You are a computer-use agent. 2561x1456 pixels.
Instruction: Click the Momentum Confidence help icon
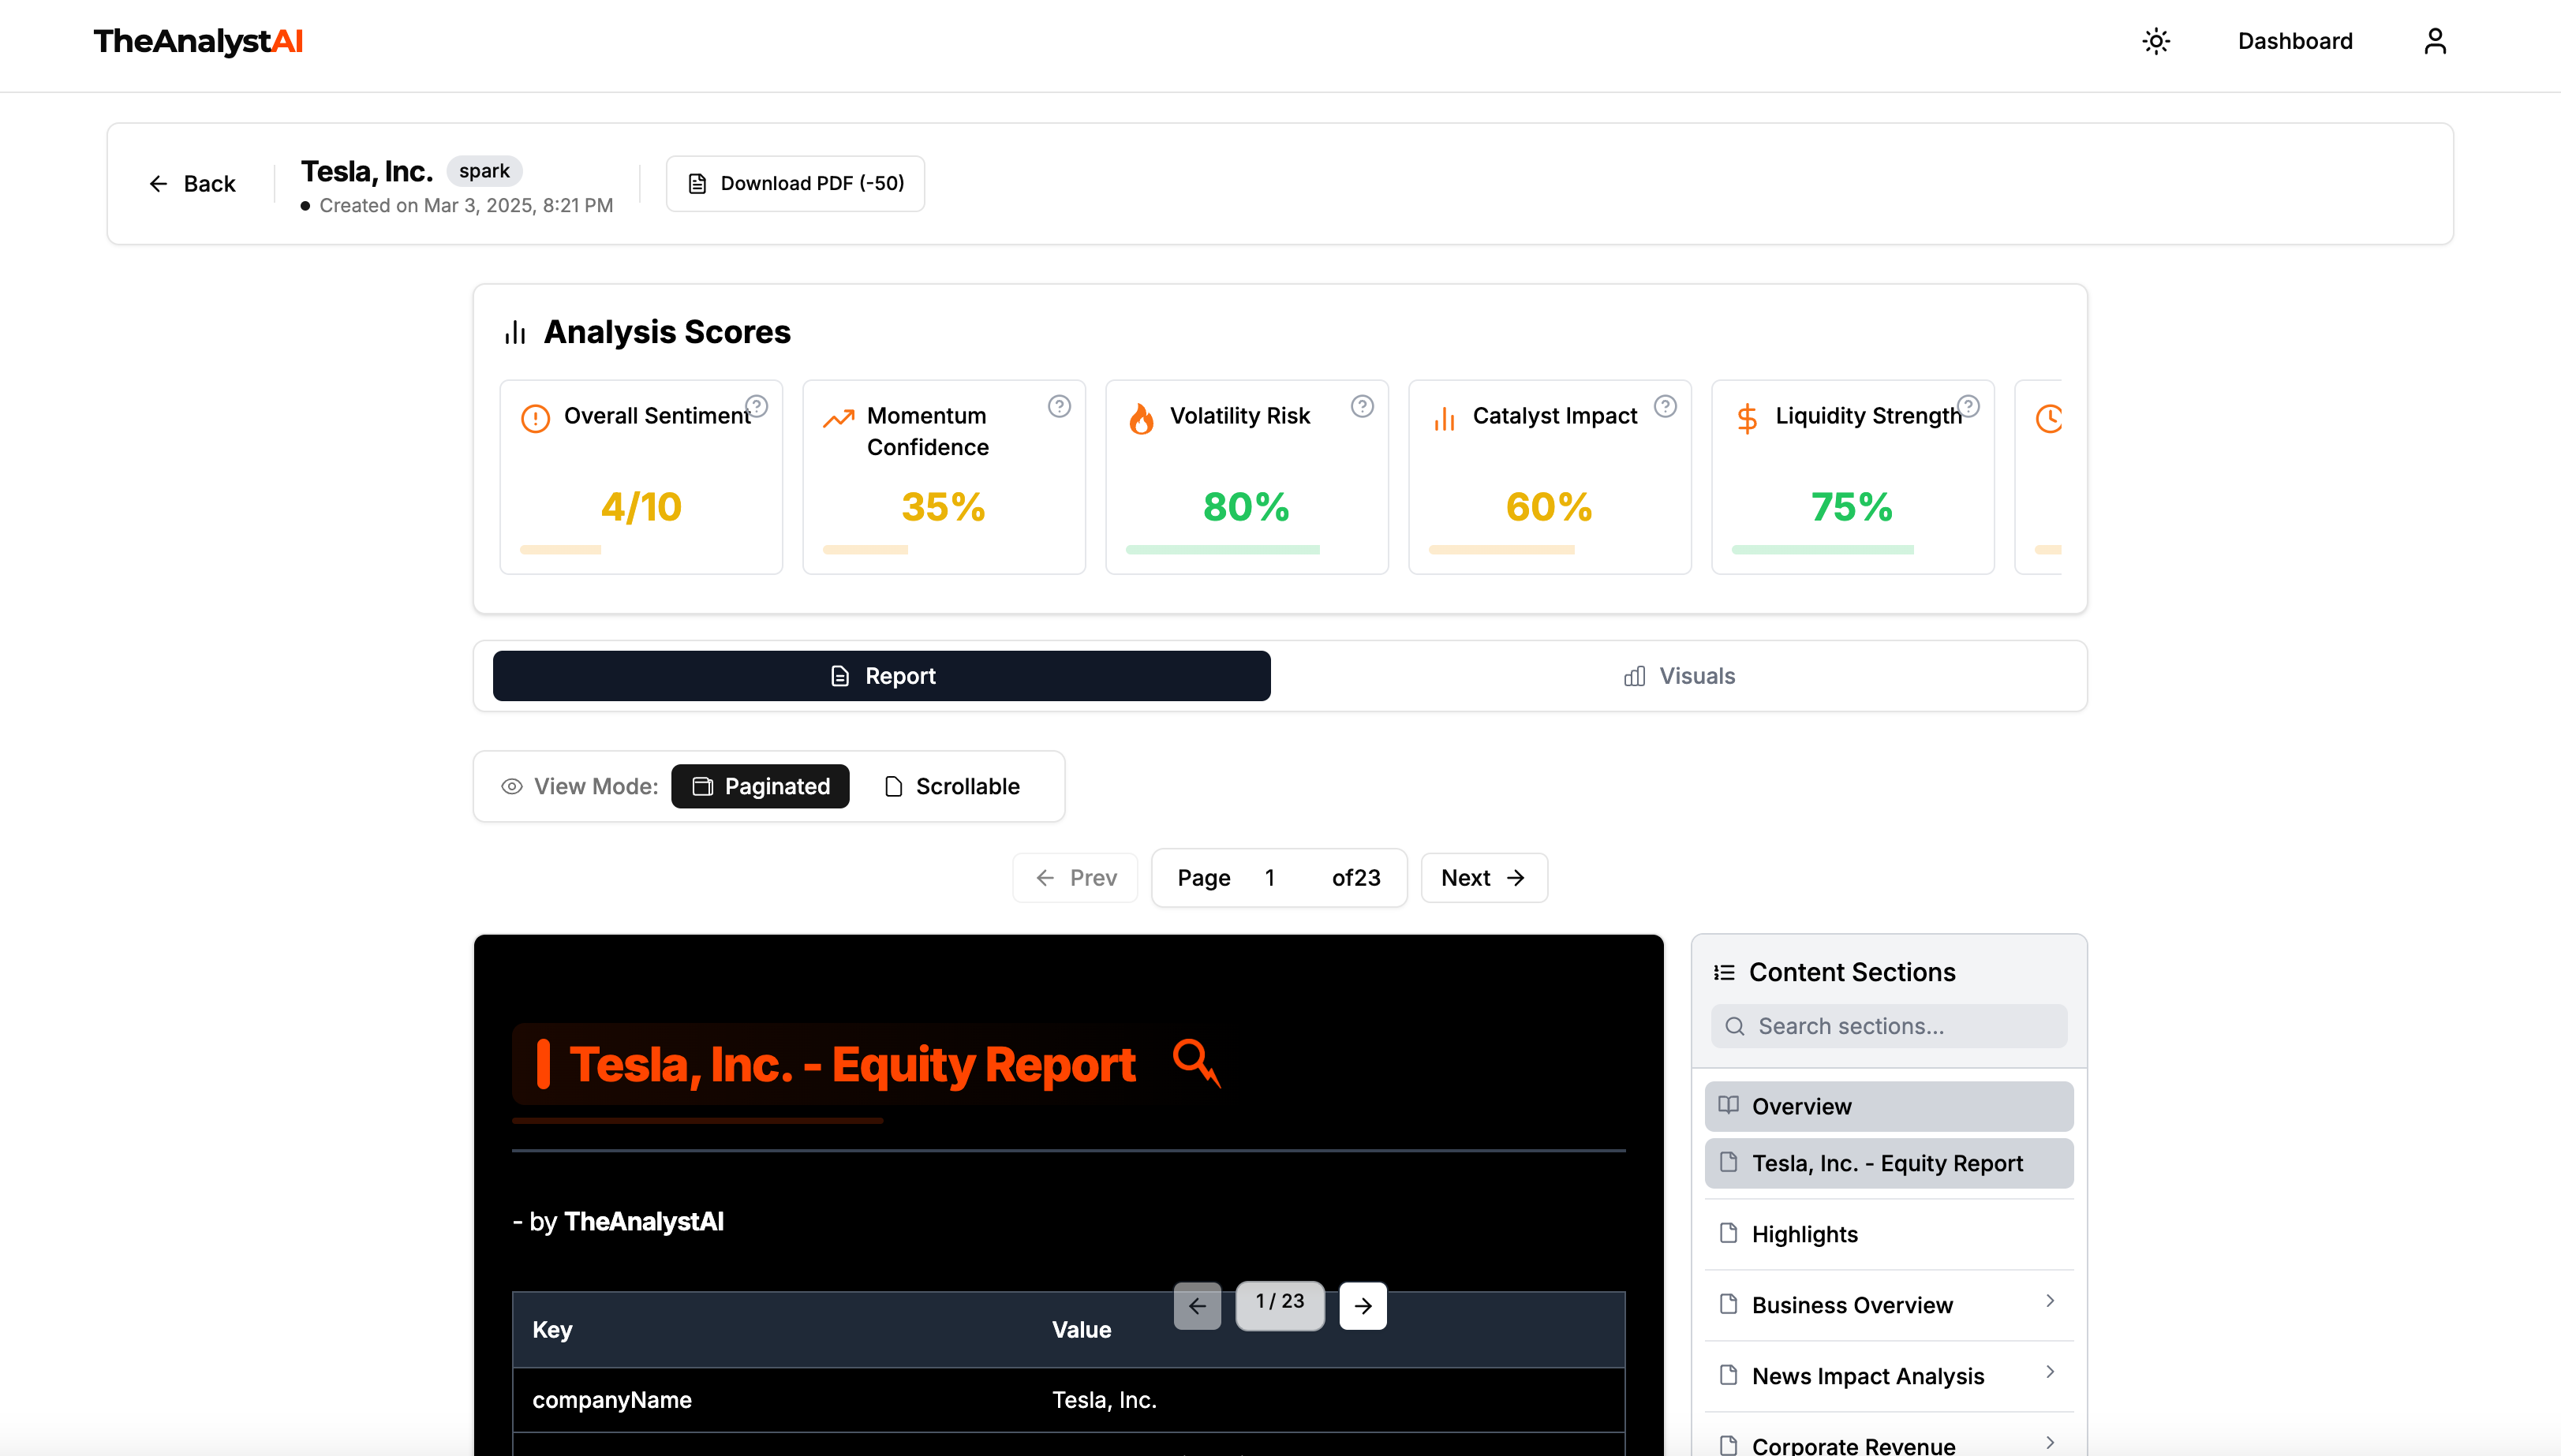tap(1059, 406)
